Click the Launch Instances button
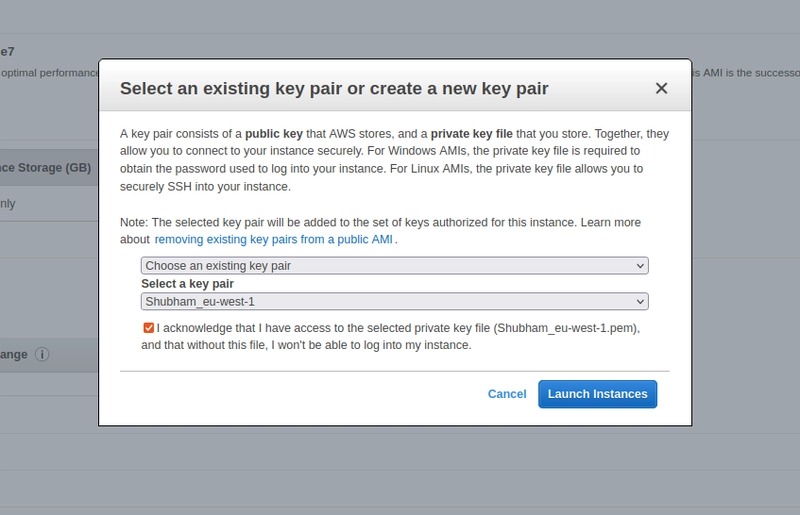This screenshot has width=800, height=515. tap(597, 394)
